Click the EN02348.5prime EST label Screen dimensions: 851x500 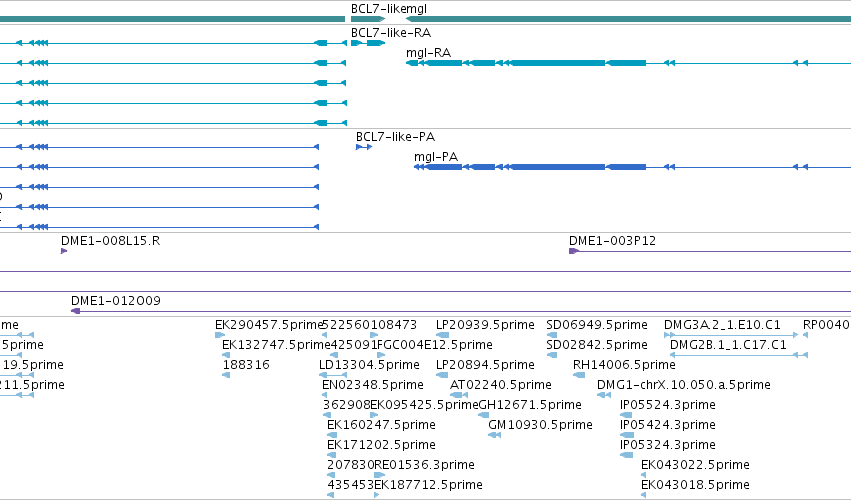pos(373,385)
